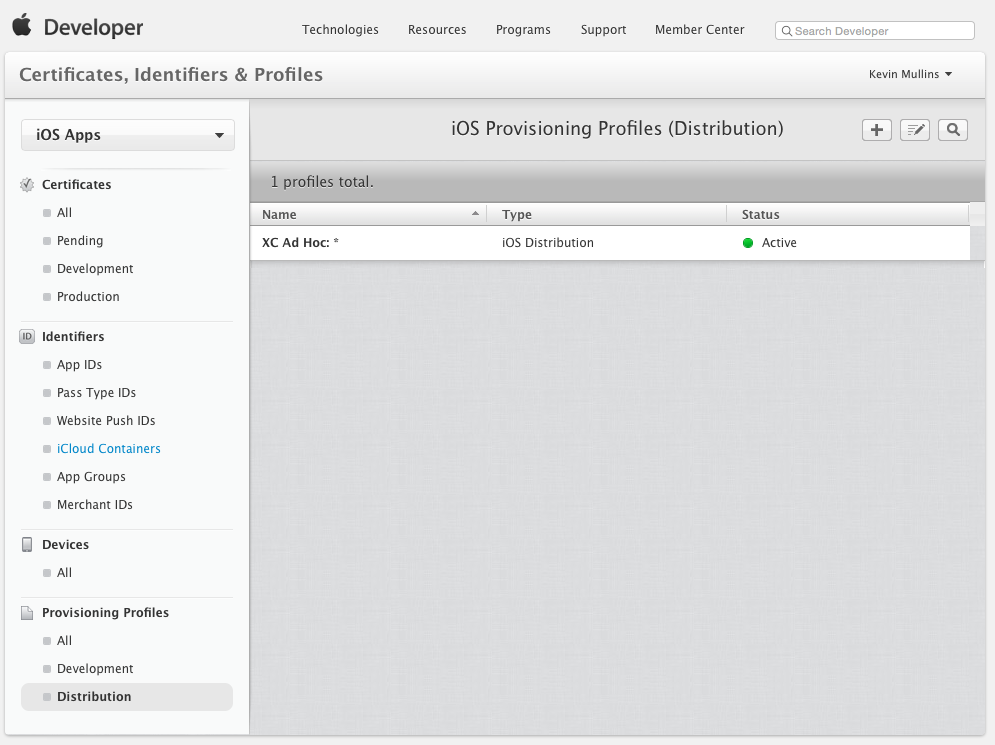This screenshot has width=995, height=745.
Task: Open the iOS Apps dropdown
Action: point(127,135)
